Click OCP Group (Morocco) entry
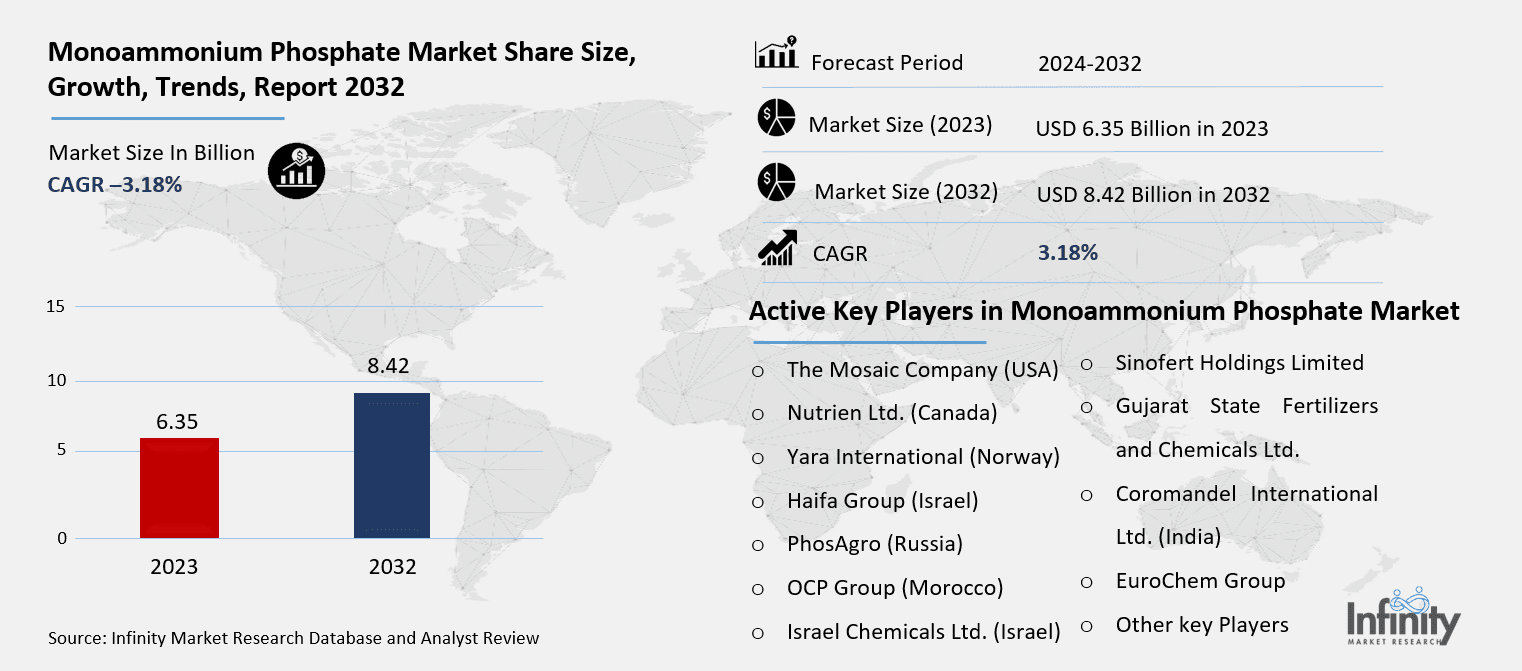1522x671 pixels. pyautogui.click(x=894, y=588)
